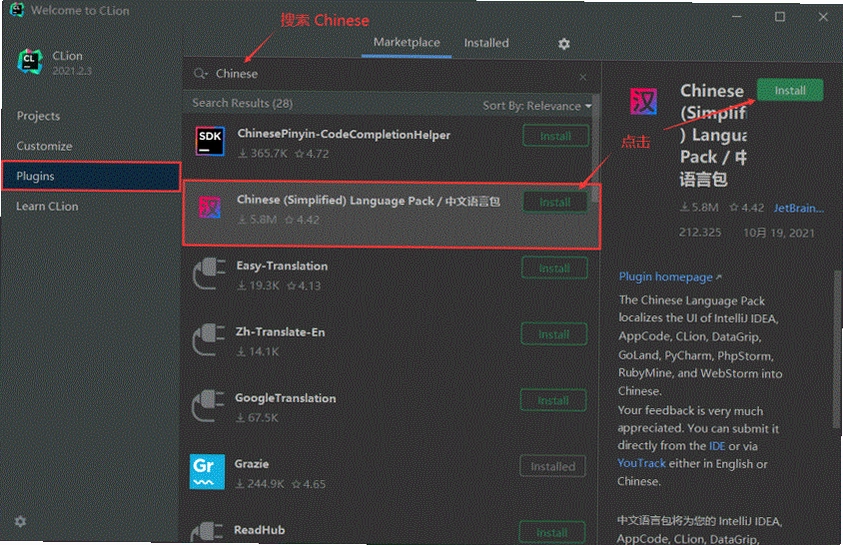Click the Zh-Translate-En plugin plug icon
The width and height of the screenshot is (843, 545).
point(208,340)
